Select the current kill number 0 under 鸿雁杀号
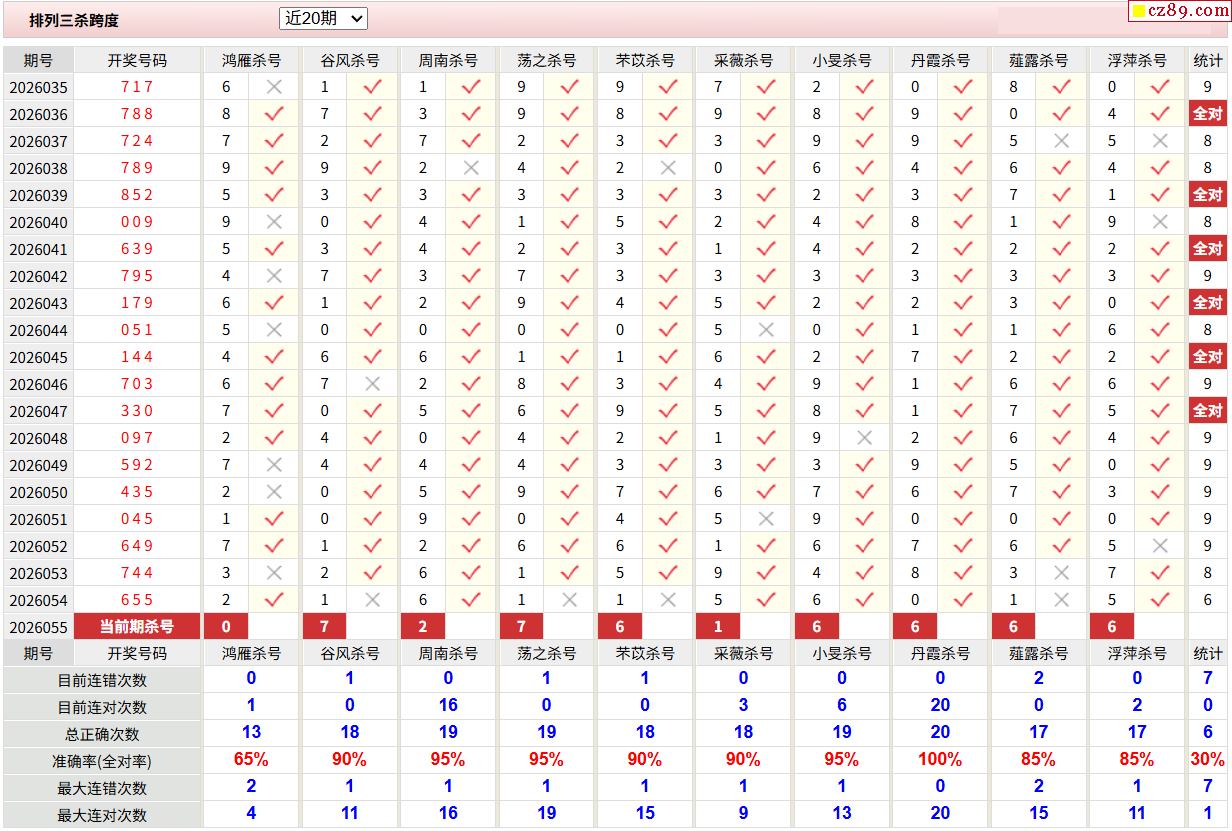Screen dimensions: 1232x831 pos(227,627)
